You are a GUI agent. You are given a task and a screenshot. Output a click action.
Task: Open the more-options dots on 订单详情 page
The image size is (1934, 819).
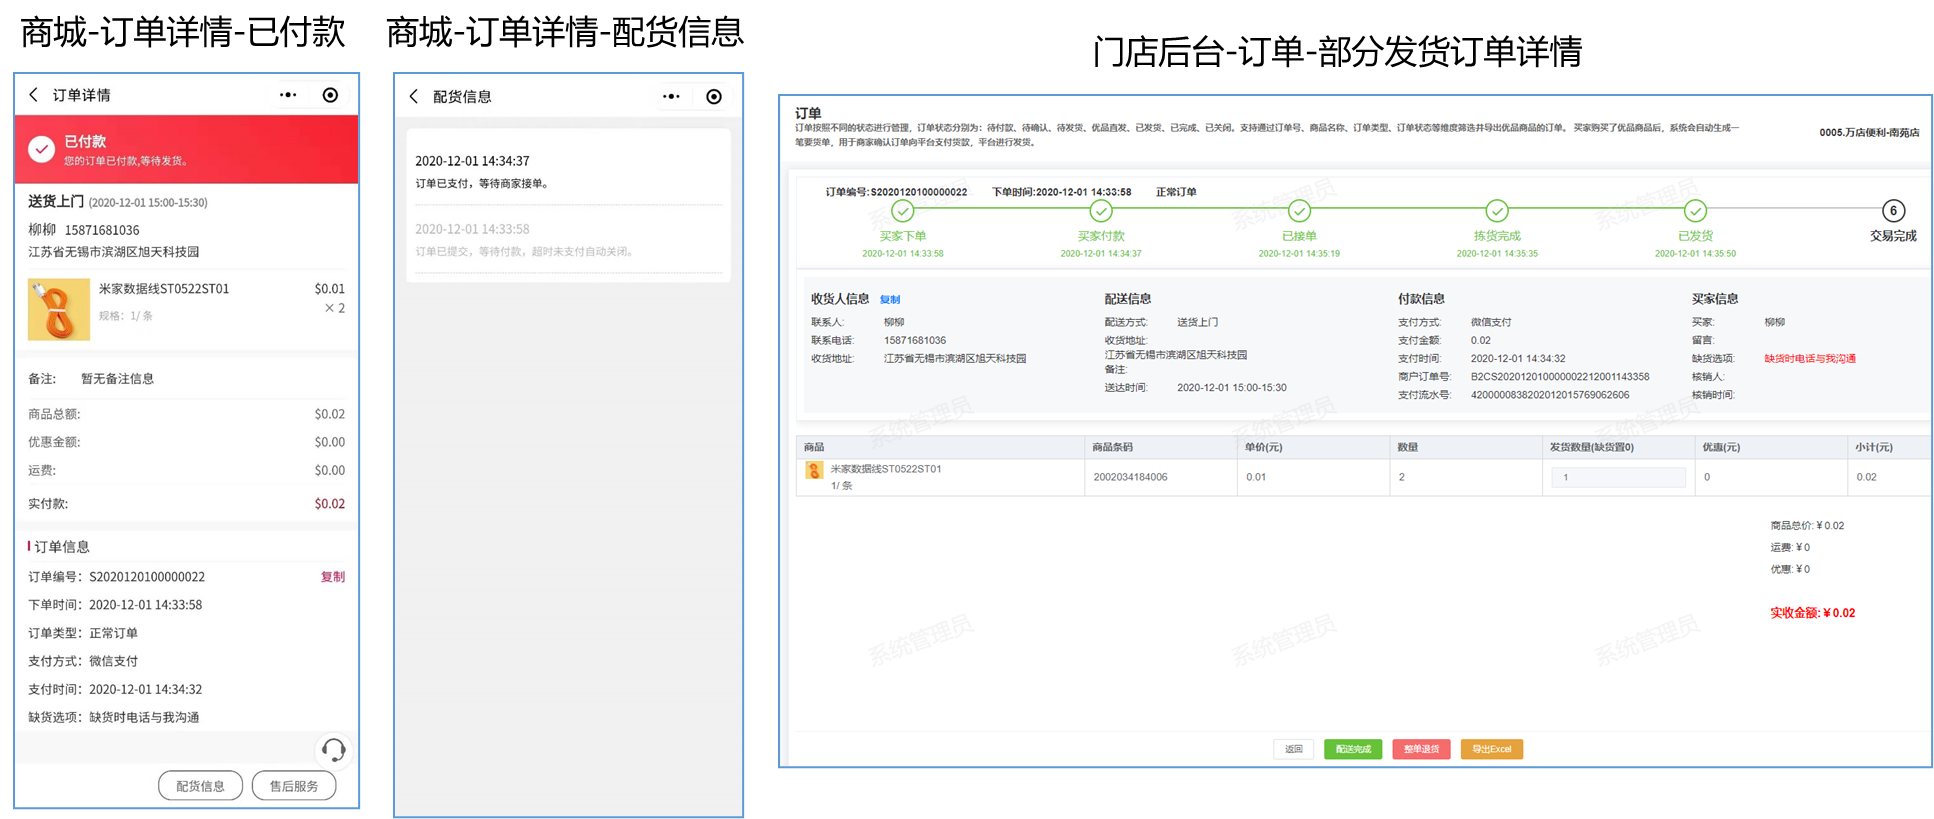tap(288, 95)
